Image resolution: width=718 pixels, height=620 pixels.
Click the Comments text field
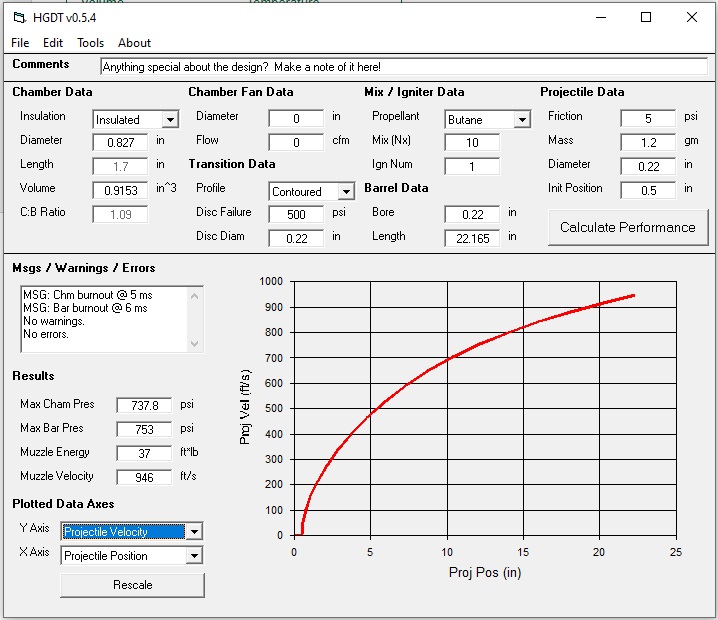[403, 66]
